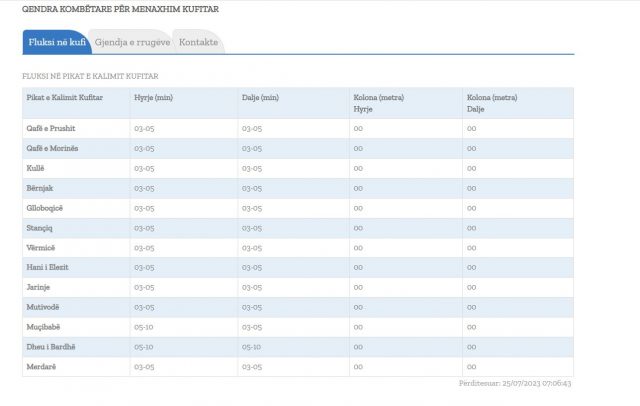Image resolution: width=640 pixels, height=406 pixels.
Task: Click the Hyrje (min) column header
Action: point(152,96)
